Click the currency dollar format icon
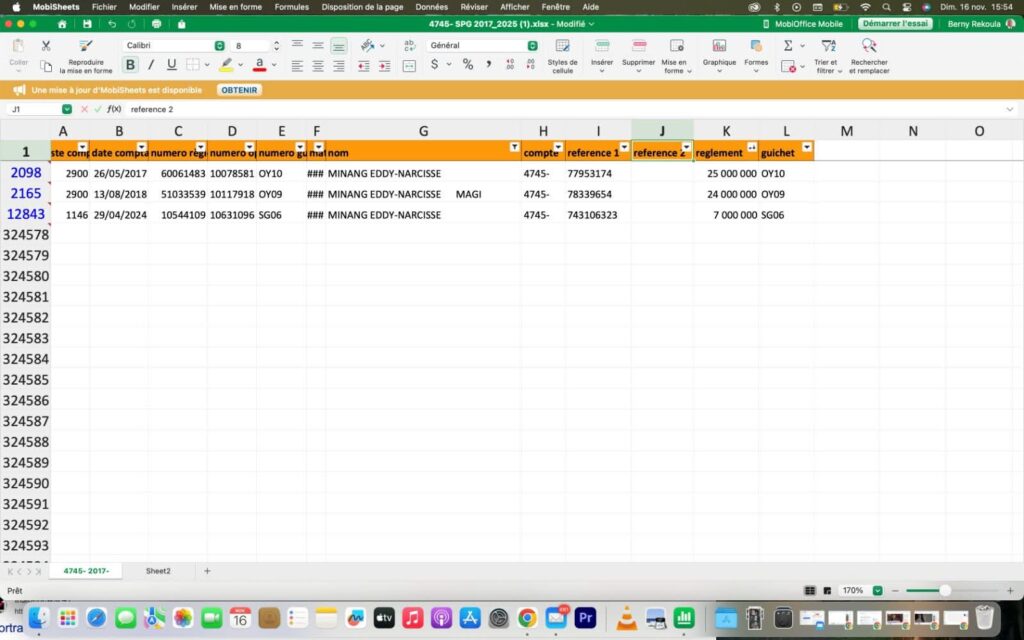The width and height of the screenshot is (1024, 640). point(434,65)
